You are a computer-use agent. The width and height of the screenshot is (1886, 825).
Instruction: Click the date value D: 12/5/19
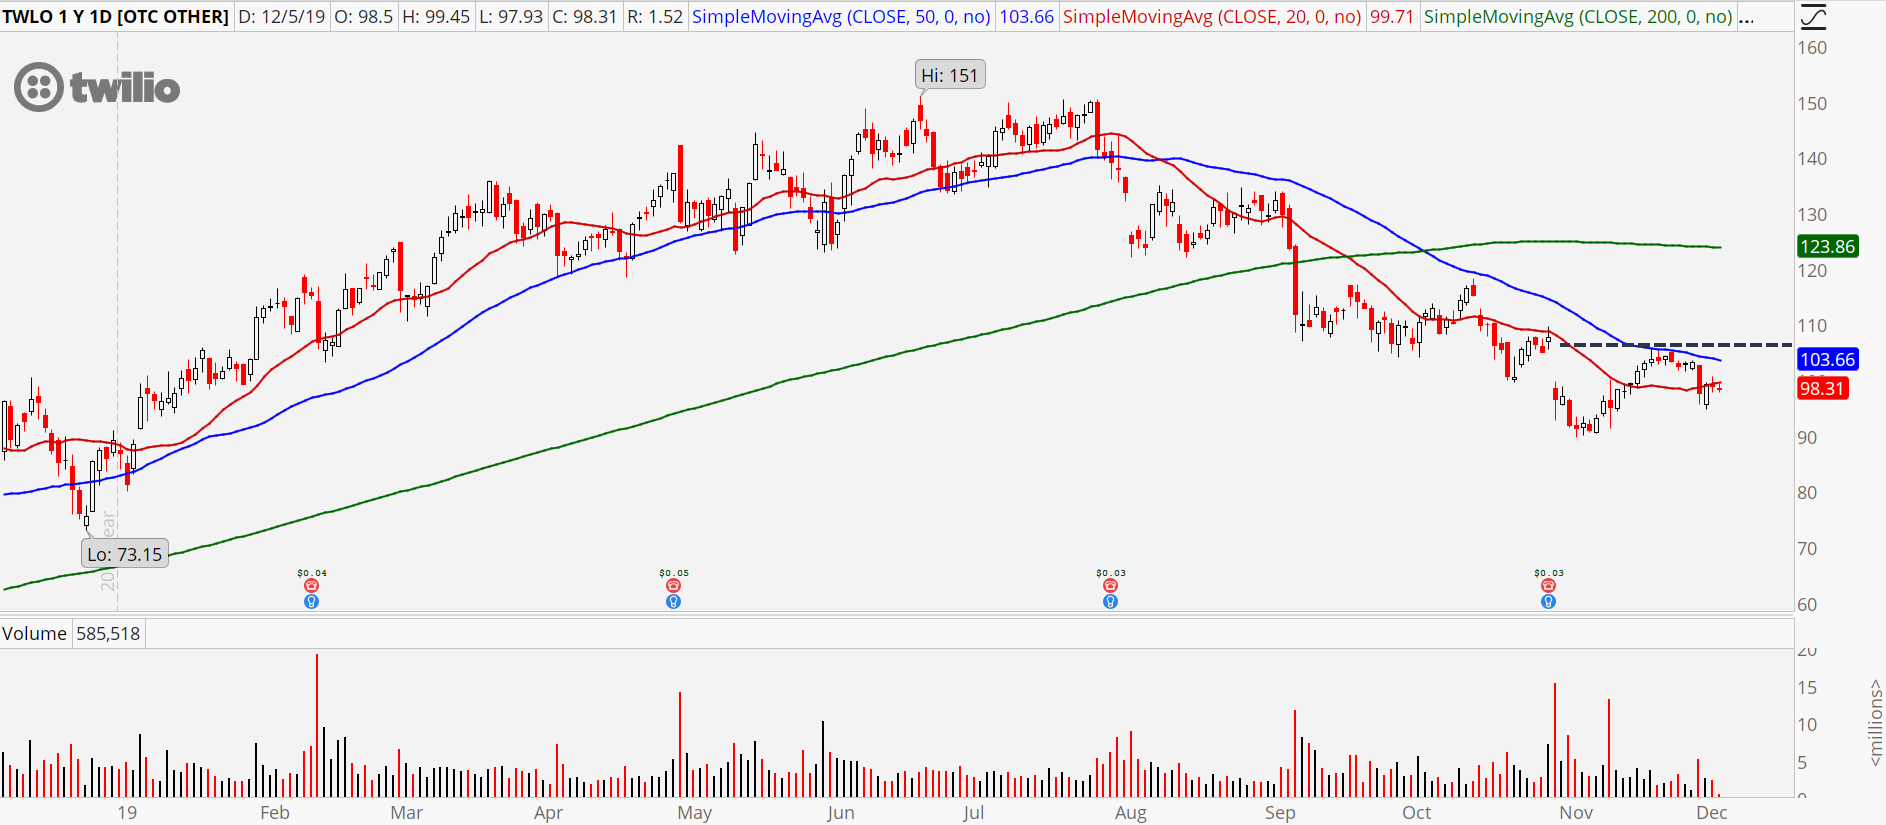tap(284, 17)
